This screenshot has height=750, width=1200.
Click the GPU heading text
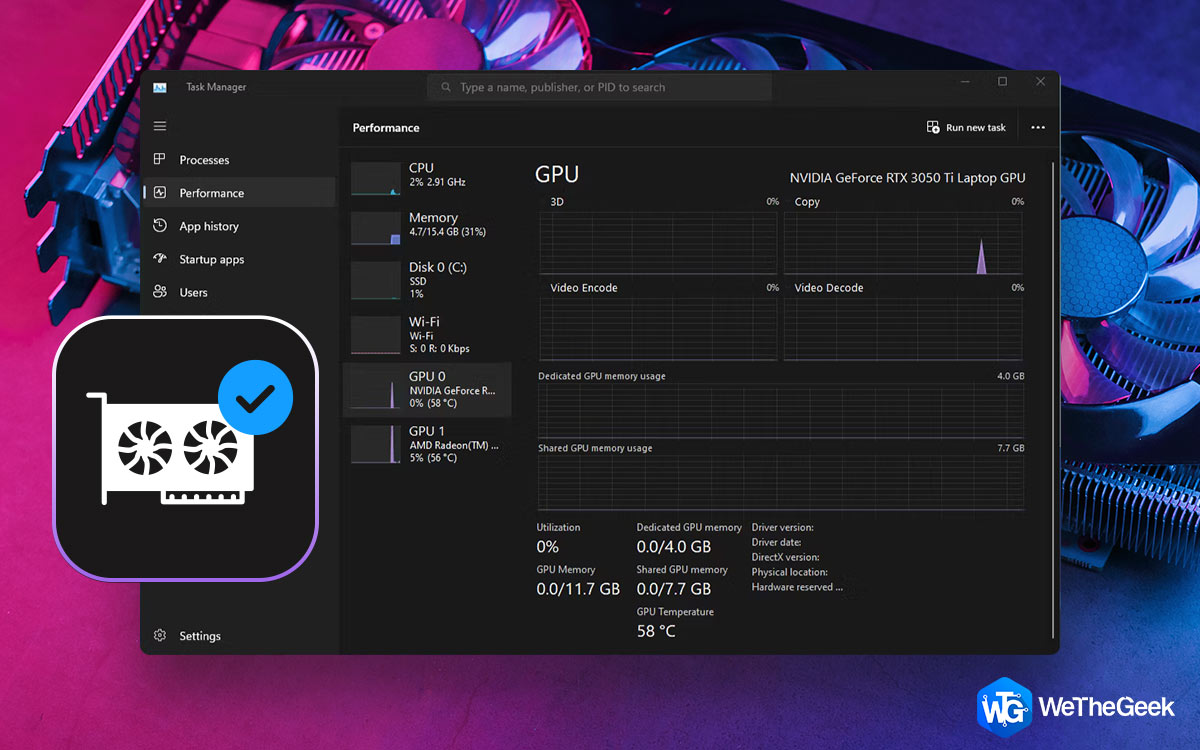pos(557,174)
